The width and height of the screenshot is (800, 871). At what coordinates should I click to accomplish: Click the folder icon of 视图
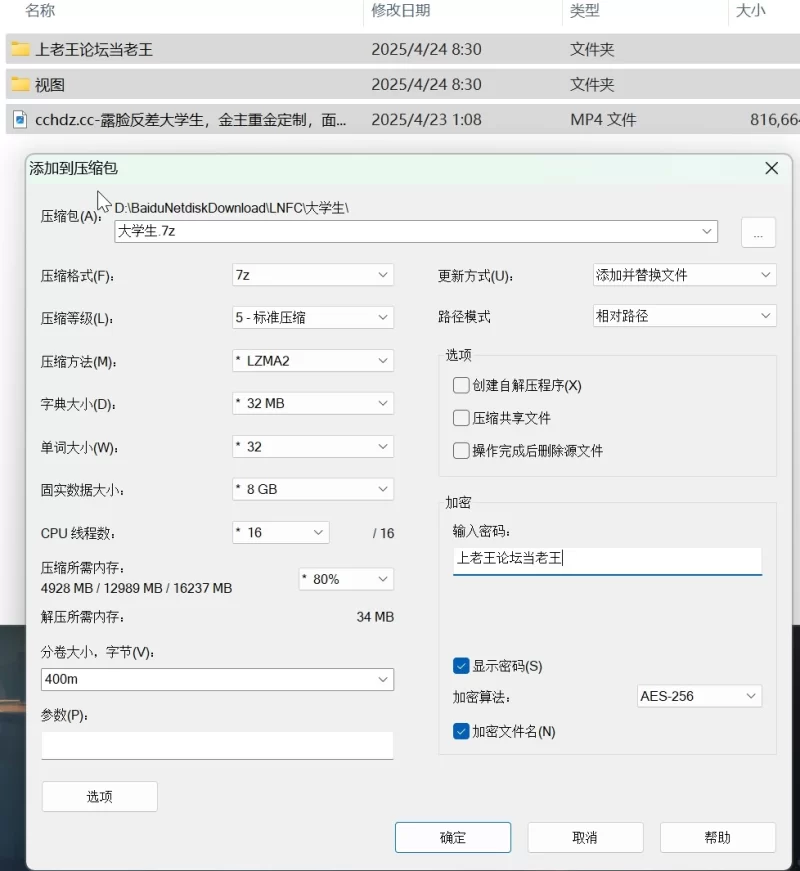[x=21, y=84]
